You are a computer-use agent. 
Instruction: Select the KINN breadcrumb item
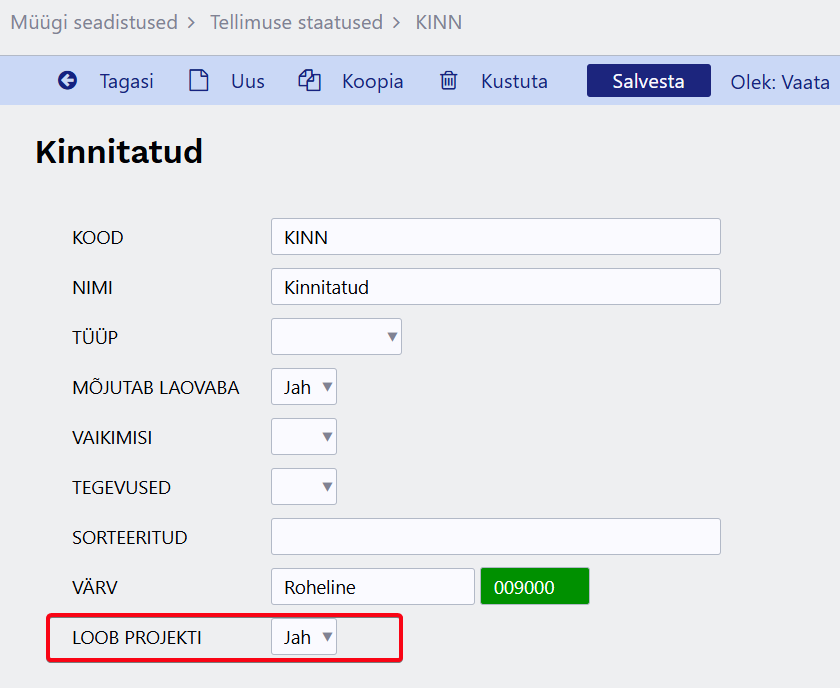pyautogui.click(x=439, y=21)
